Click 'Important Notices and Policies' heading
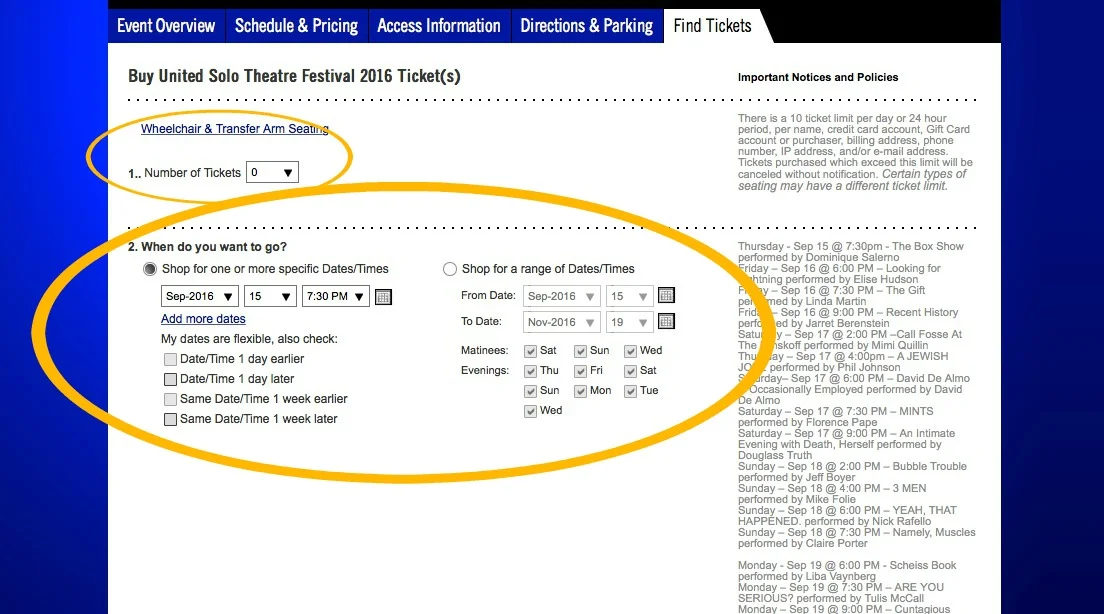This screenshot has height=614, width=1104. (x=818, y=77)
